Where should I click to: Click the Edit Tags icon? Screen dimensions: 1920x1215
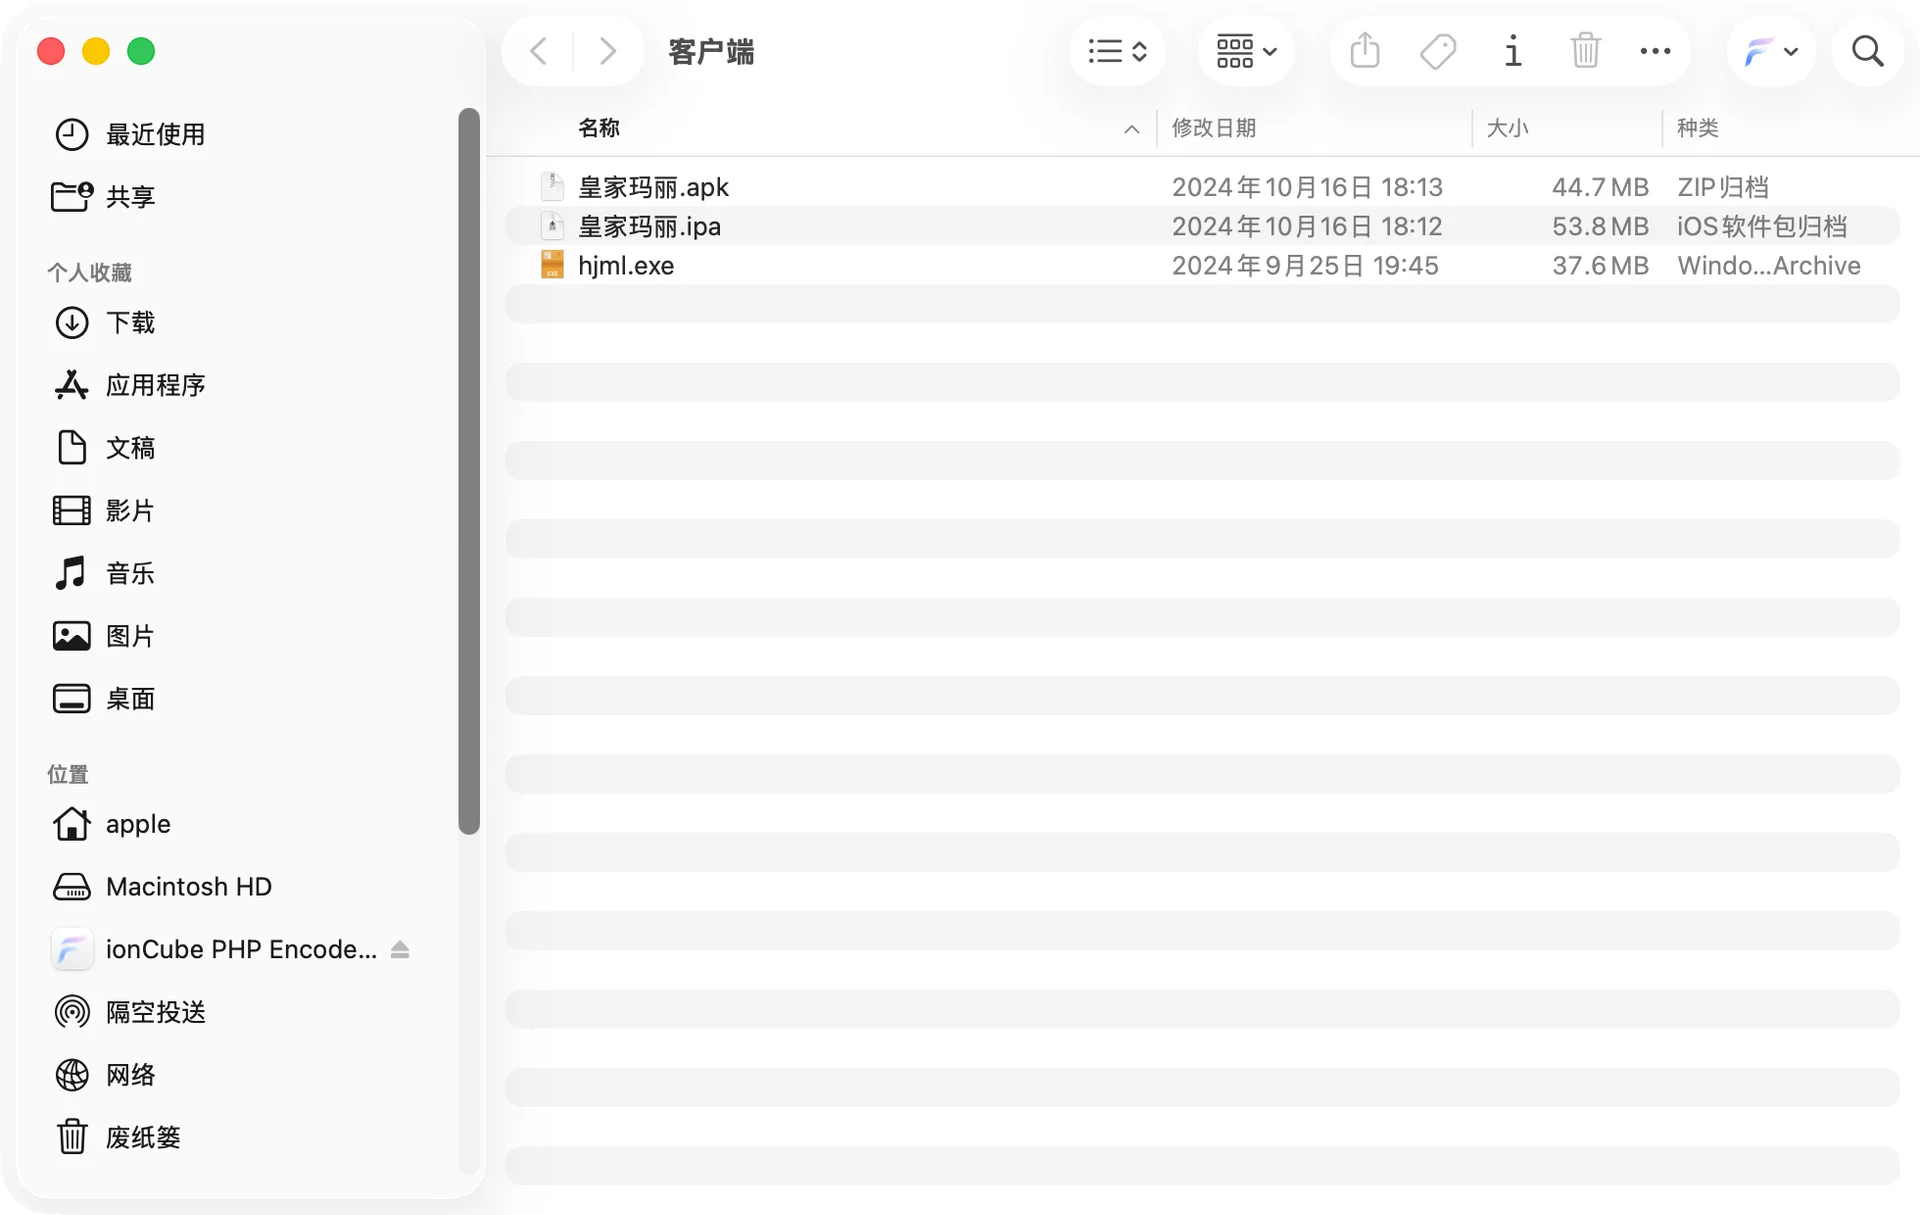point(1438,51)
